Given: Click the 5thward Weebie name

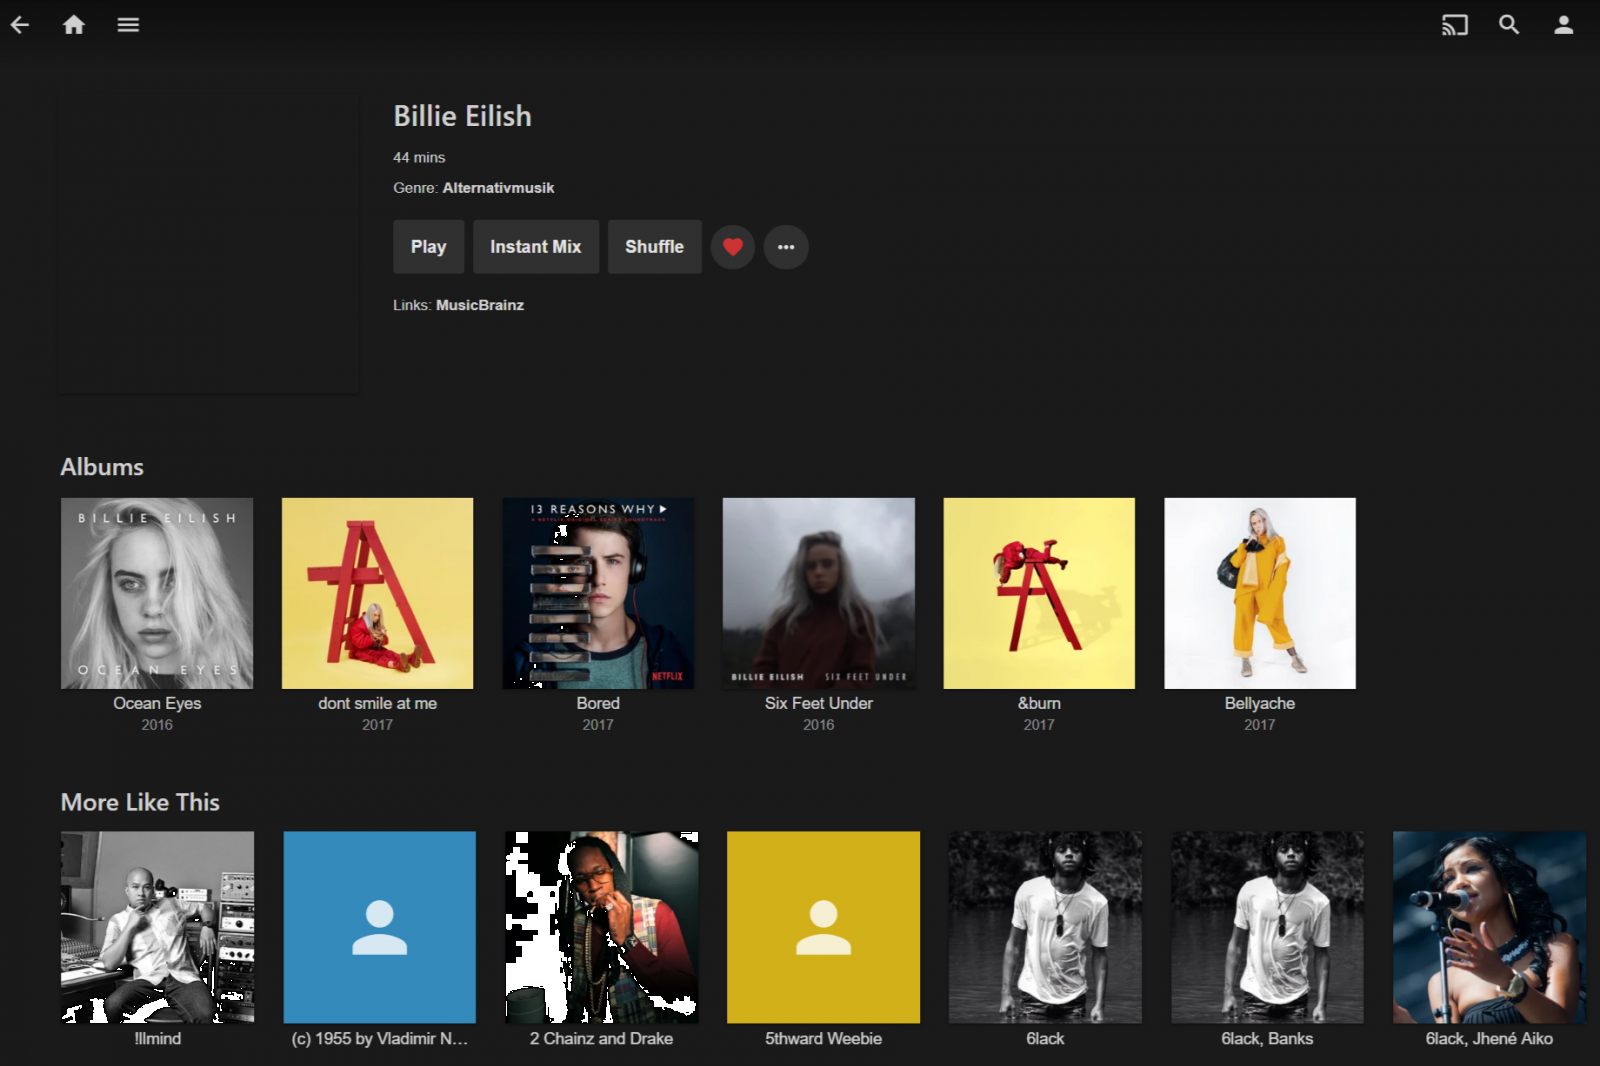Looking at the screenshot, I should pyautogui.click(x=823, y=1038).
